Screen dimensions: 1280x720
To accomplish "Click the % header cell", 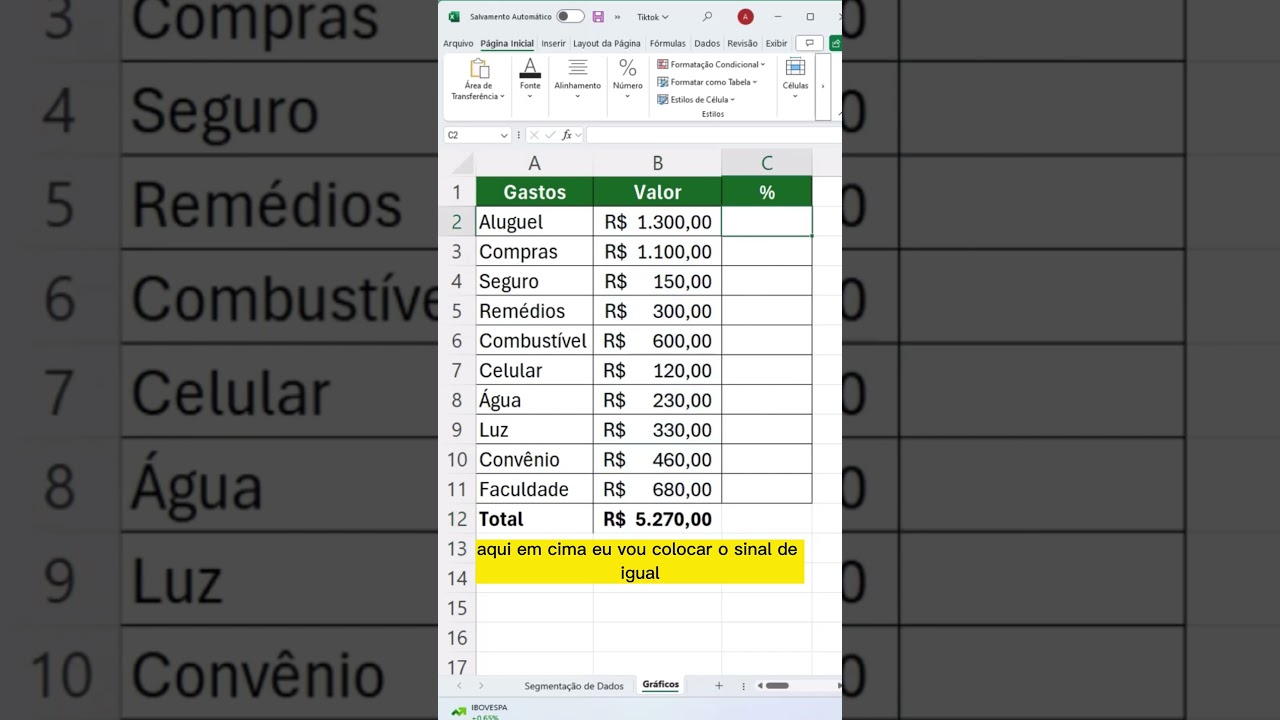I will click(x=767, y=192).
